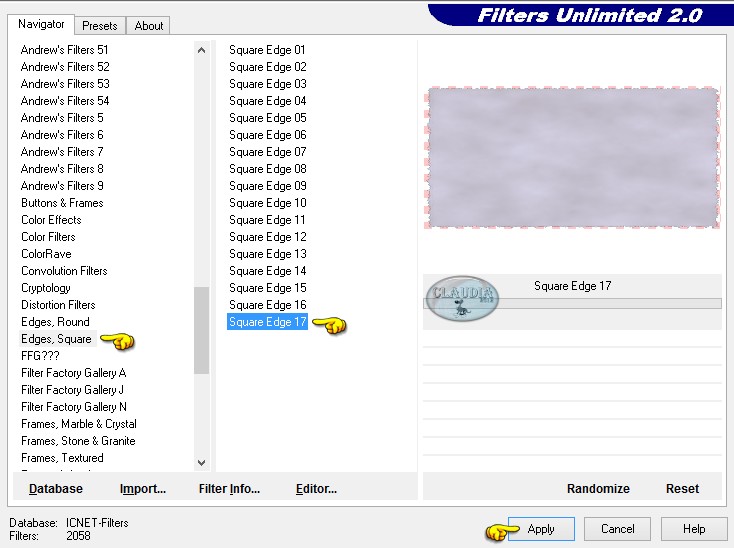The image size is (734, 548).
Task: Pick the Square Edge 01 filter
Action: tap(267, 50)
